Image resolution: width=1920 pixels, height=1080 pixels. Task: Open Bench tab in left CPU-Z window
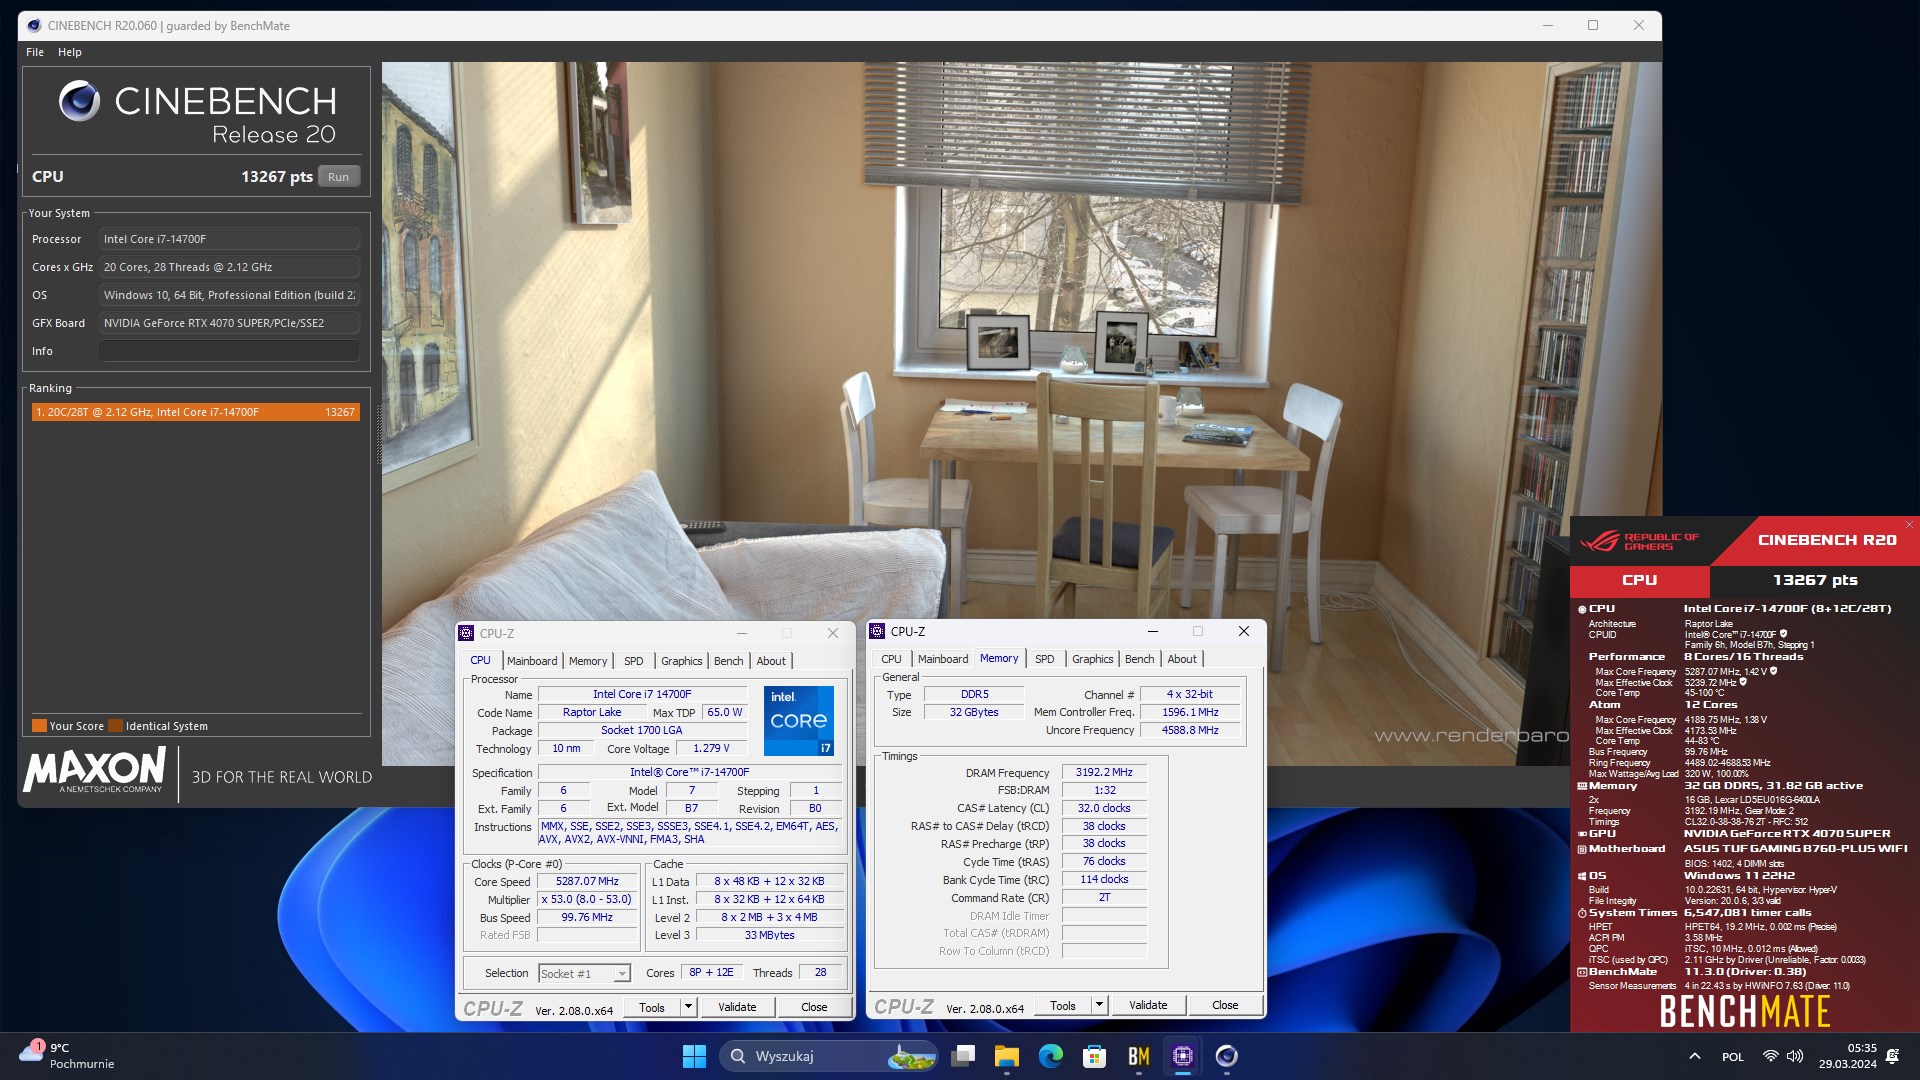click(729, 661)
